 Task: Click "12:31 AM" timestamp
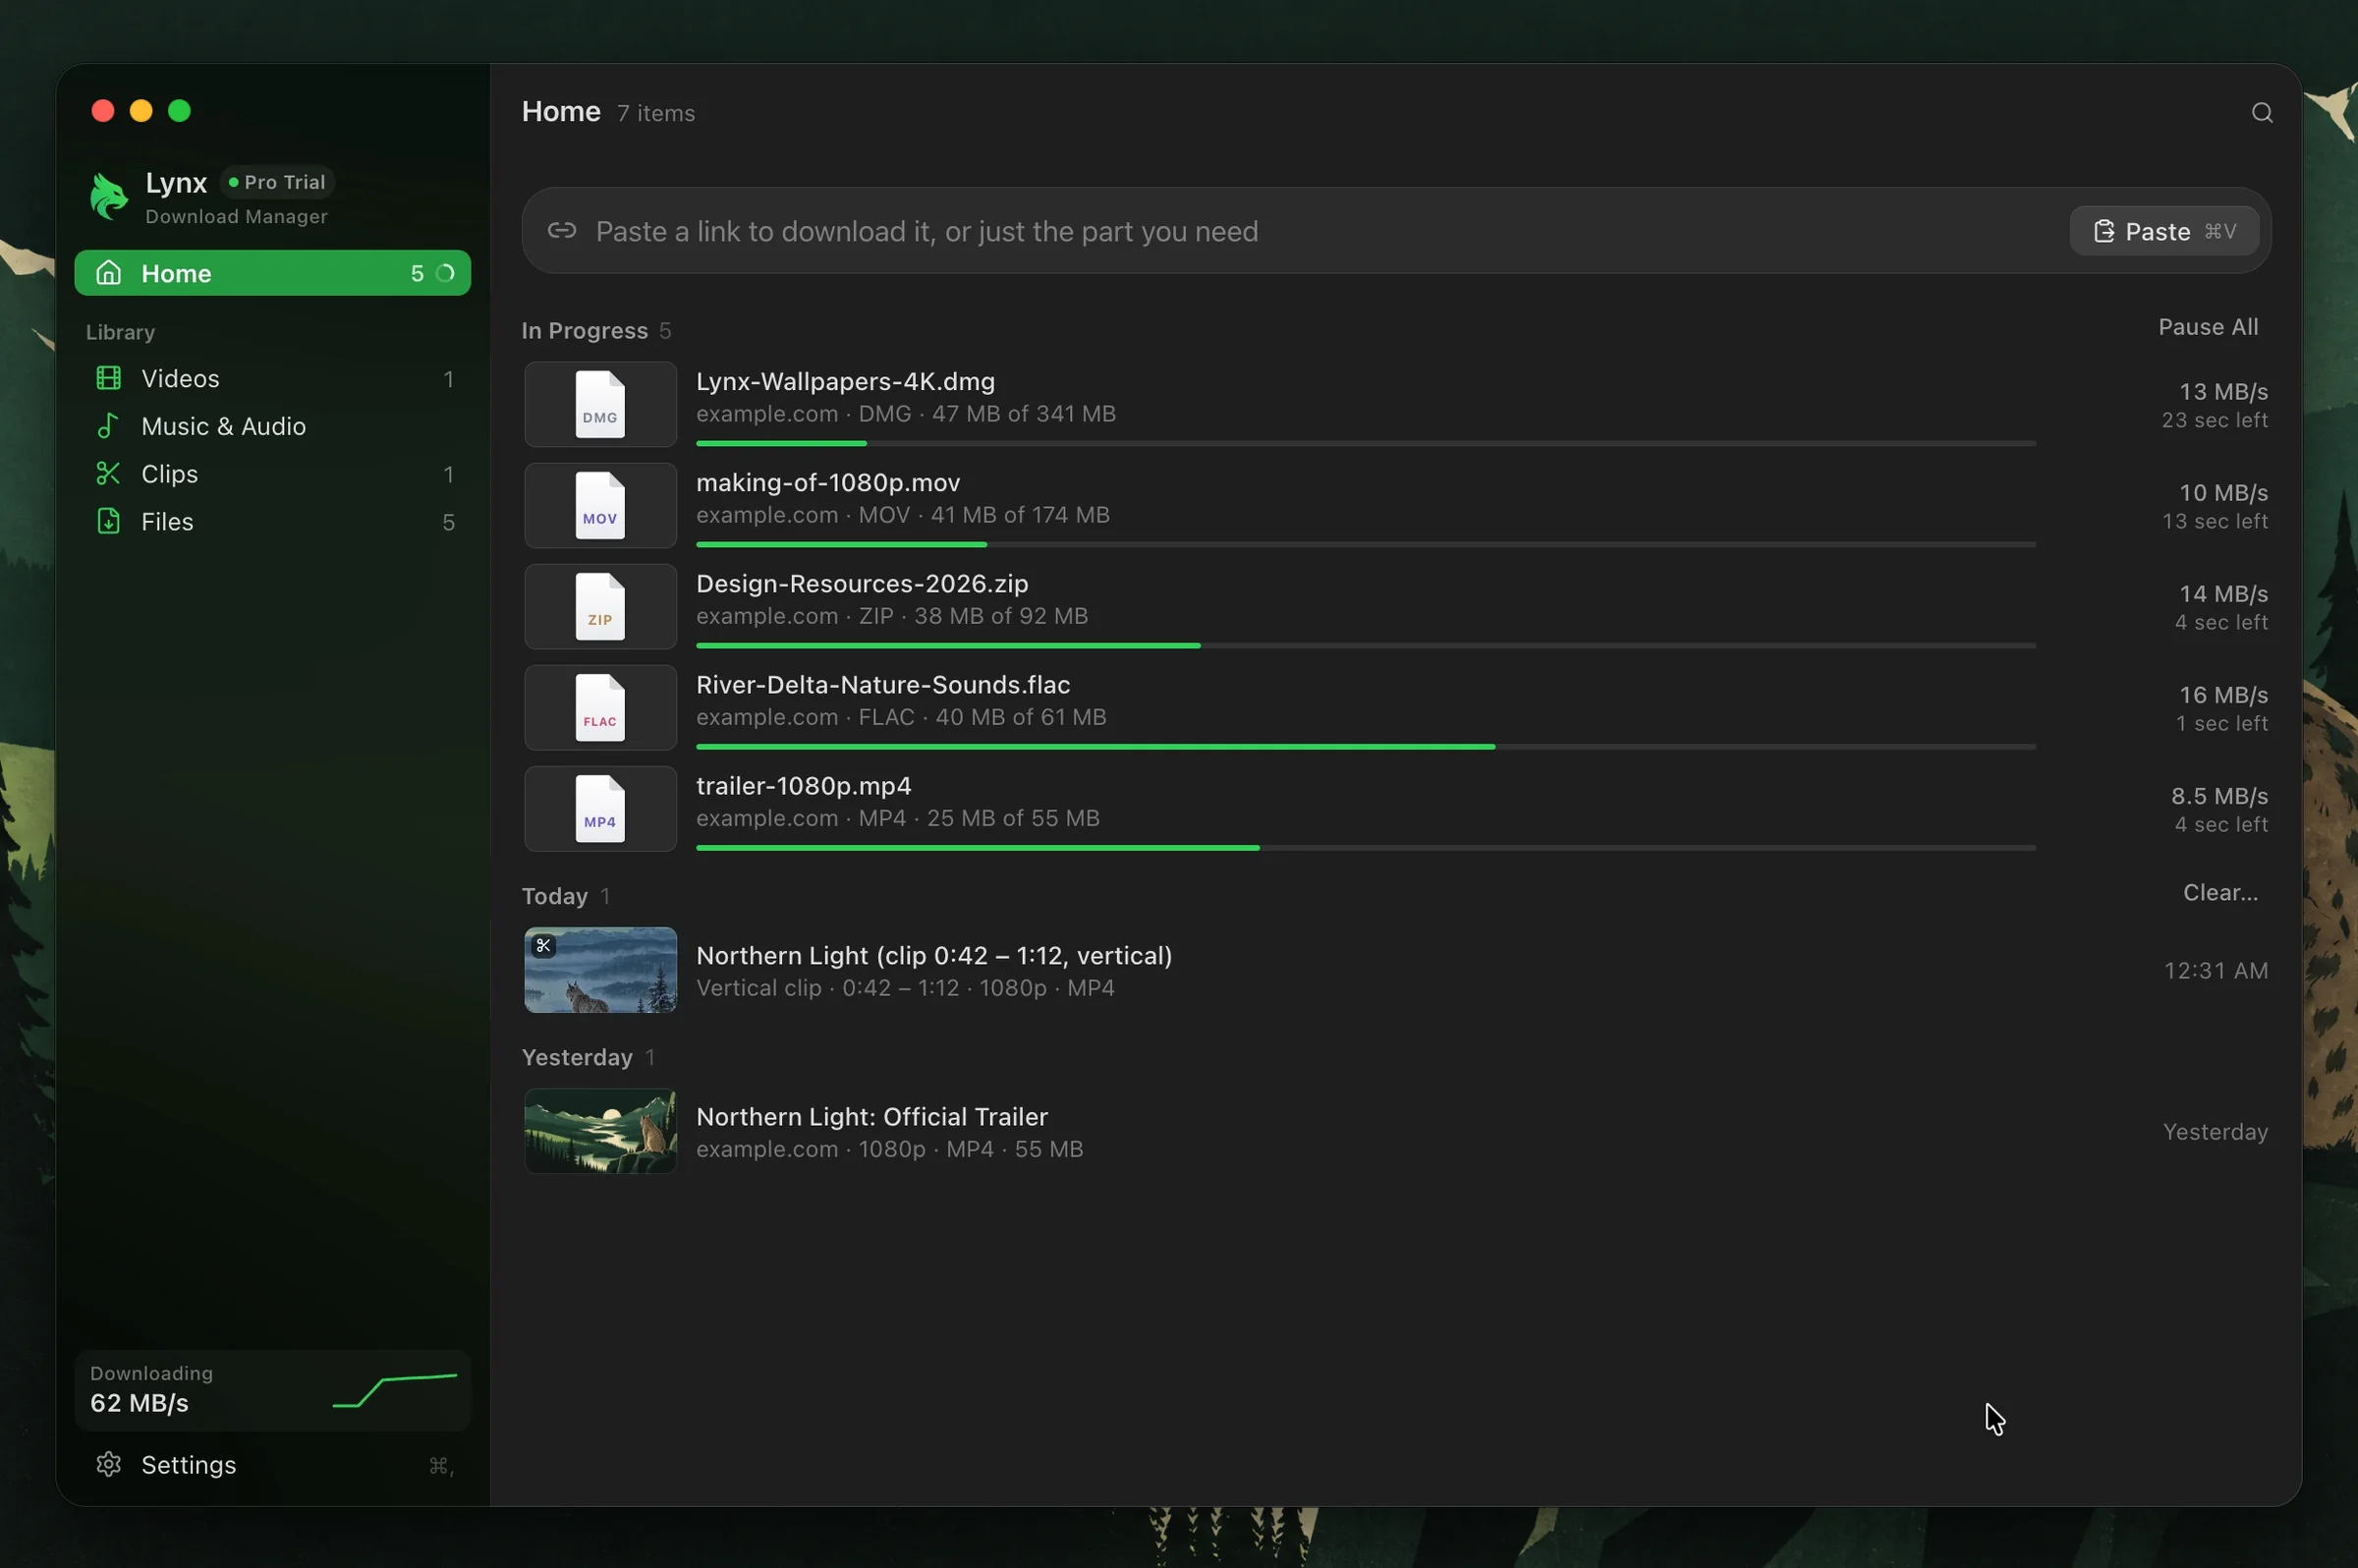2216,971
